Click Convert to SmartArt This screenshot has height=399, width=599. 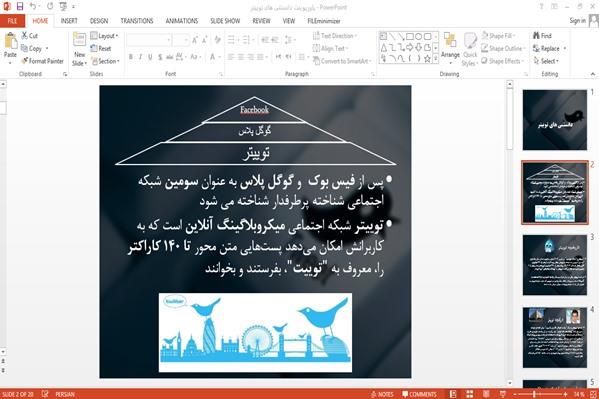[342, 61]
